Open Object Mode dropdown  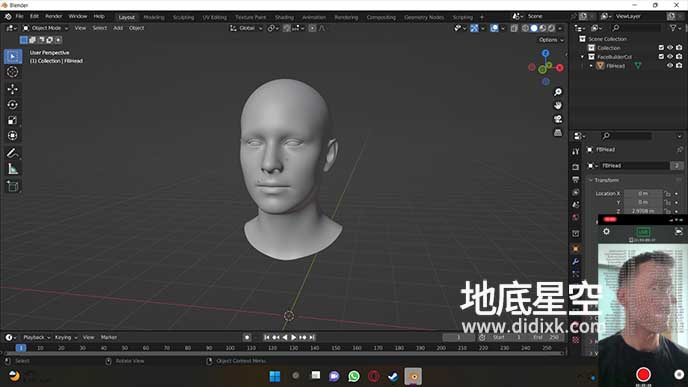click(46, 28)
